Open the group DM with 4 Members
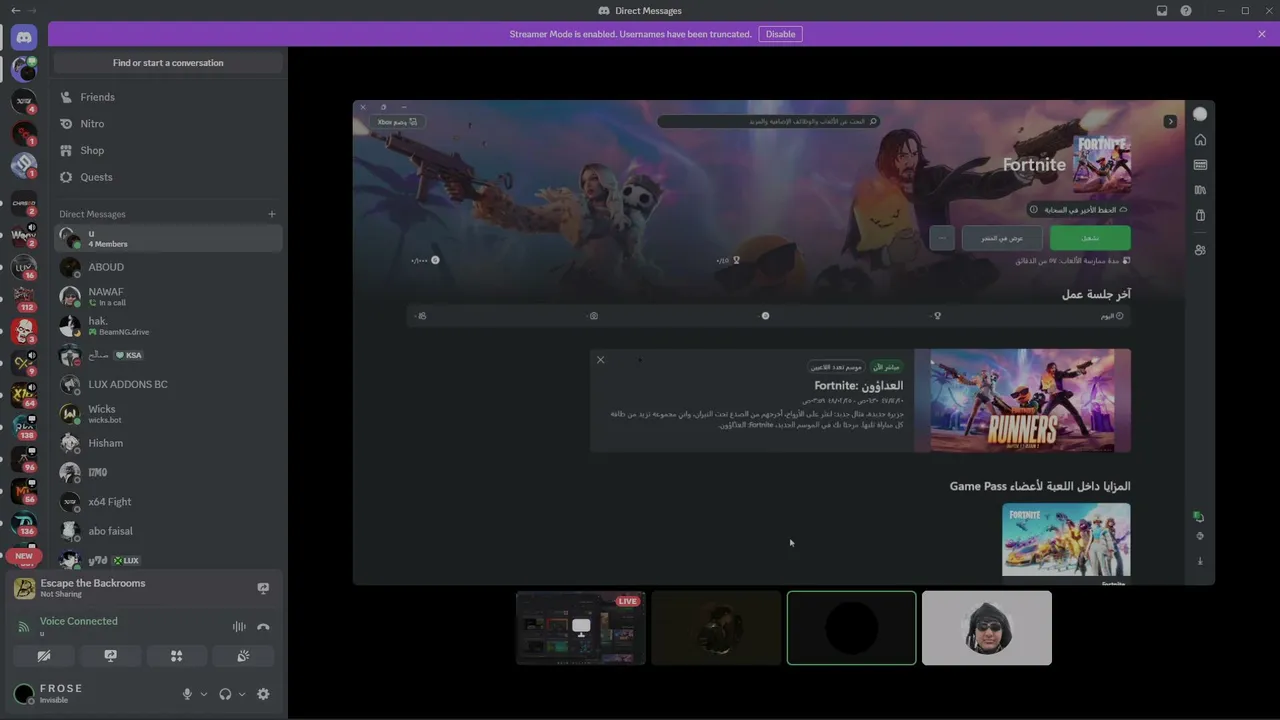The height and width of the screenshot is (720, 1280). [168, 238]
